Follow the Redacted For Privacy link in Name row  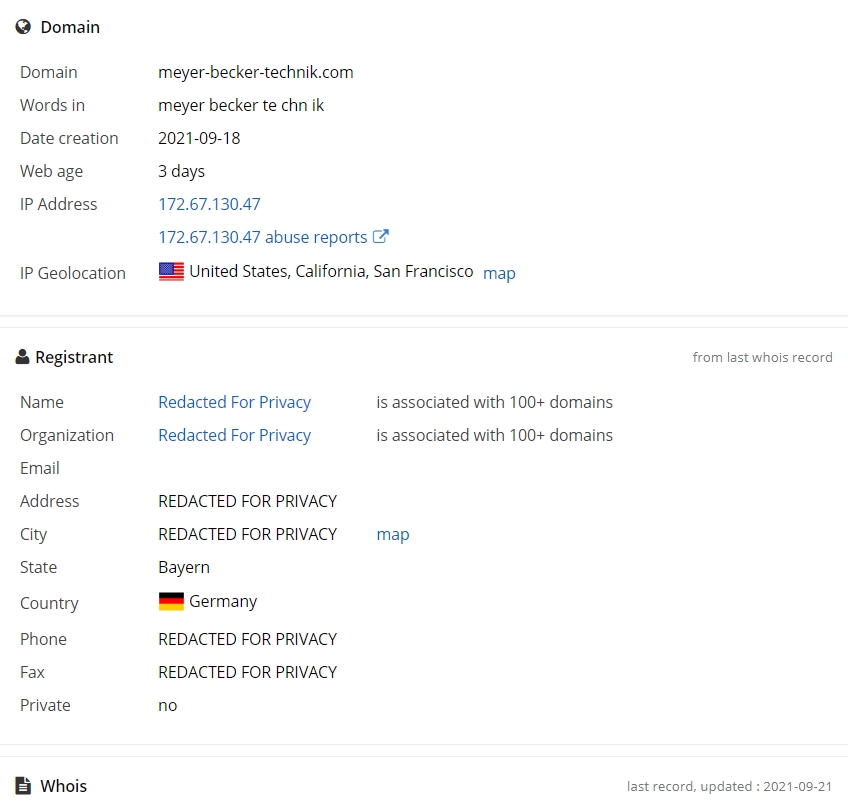[234, 402]
